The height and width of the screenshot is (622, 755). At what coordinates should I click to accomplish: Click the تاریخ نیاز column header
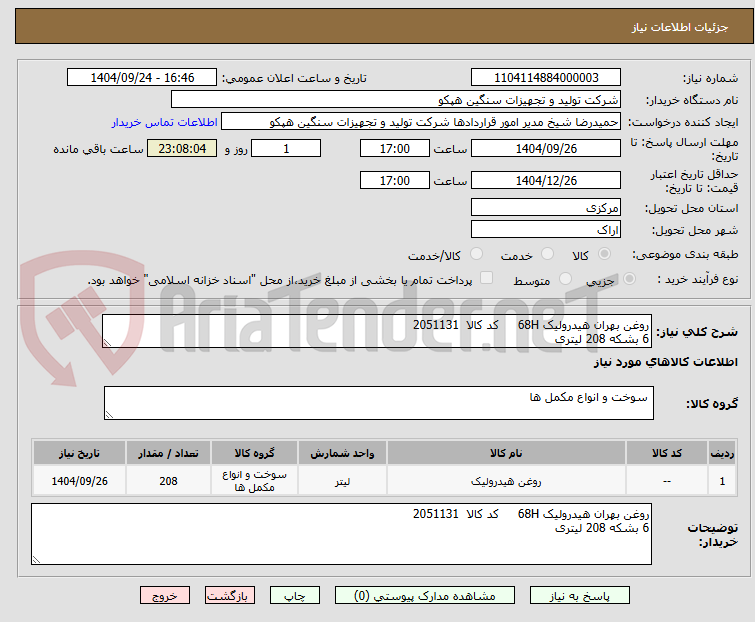pyautogui.click(x=79, y=453)
